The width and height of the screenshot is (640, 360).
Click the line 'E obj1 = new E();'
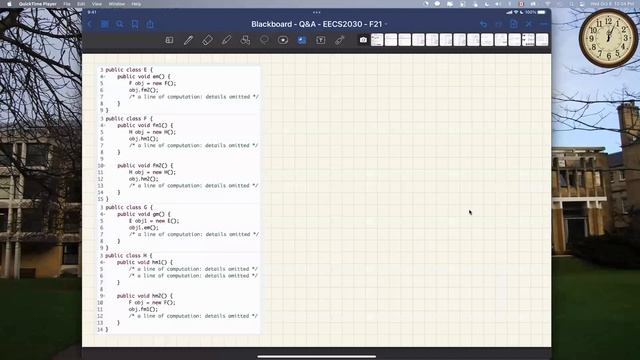(154, 221)
